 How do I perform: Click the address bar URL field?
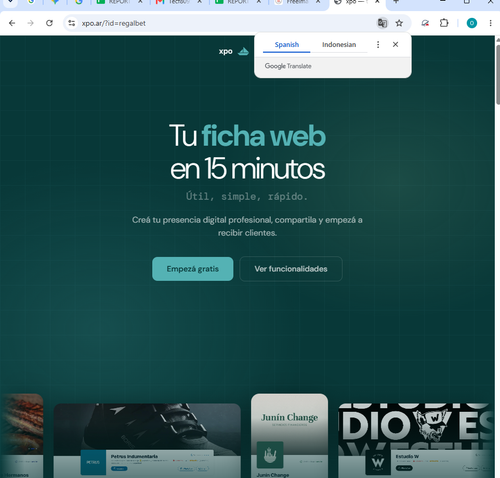point(220,23)
